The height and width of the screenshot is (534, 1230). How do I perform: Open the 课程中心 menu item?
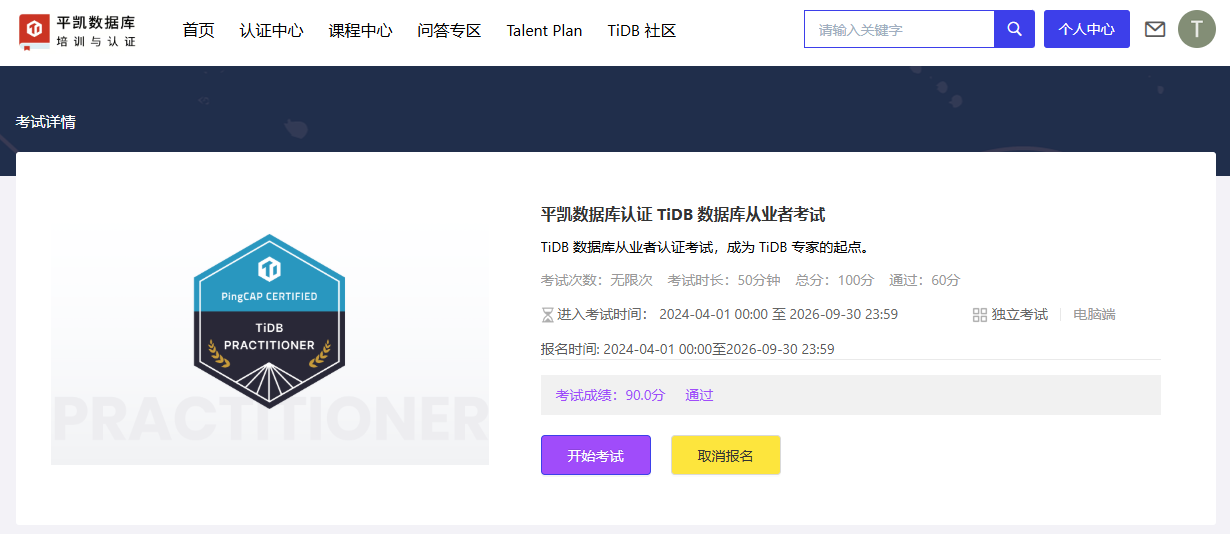click(360, 30)
